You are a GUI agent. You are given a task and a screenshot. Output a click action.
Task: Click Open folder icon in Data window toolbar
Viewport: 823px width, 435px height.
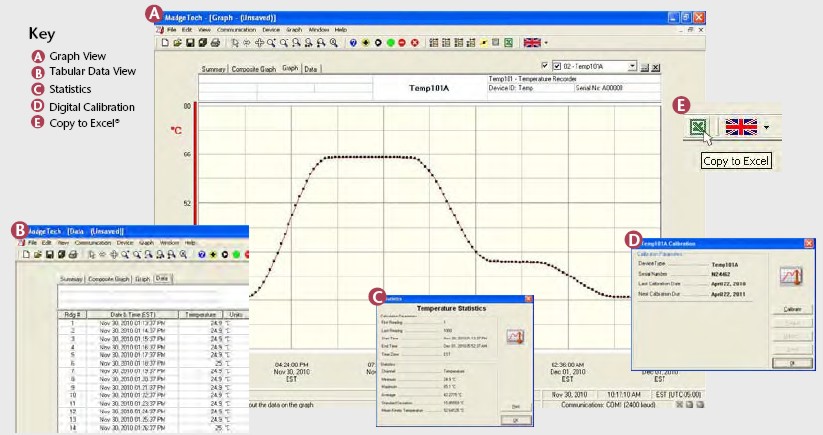[x=37, y=254]
